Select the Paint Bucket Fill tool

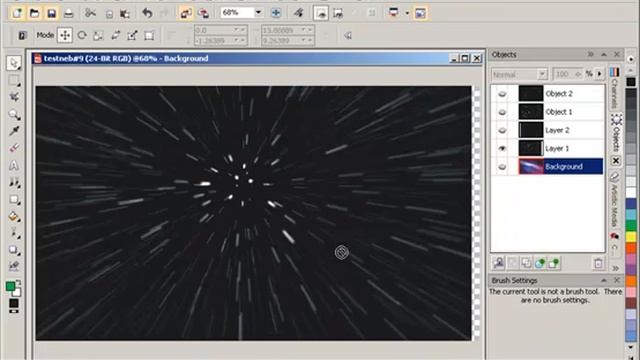point(14,216)
